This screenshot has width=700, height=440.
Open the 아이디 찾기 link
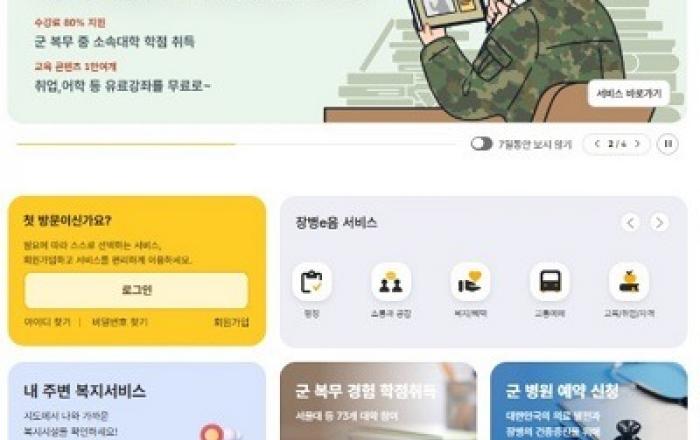[47, 322]
